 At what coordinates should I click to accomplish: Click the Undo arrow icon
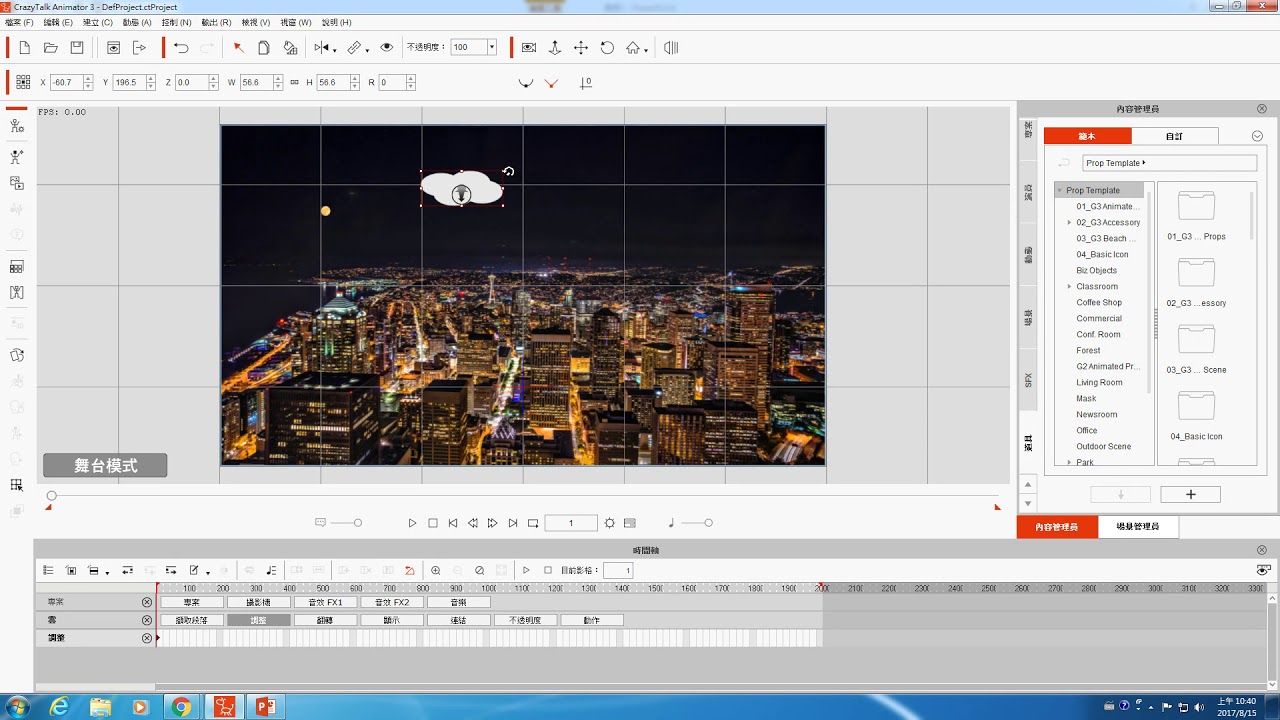point(181,48)
